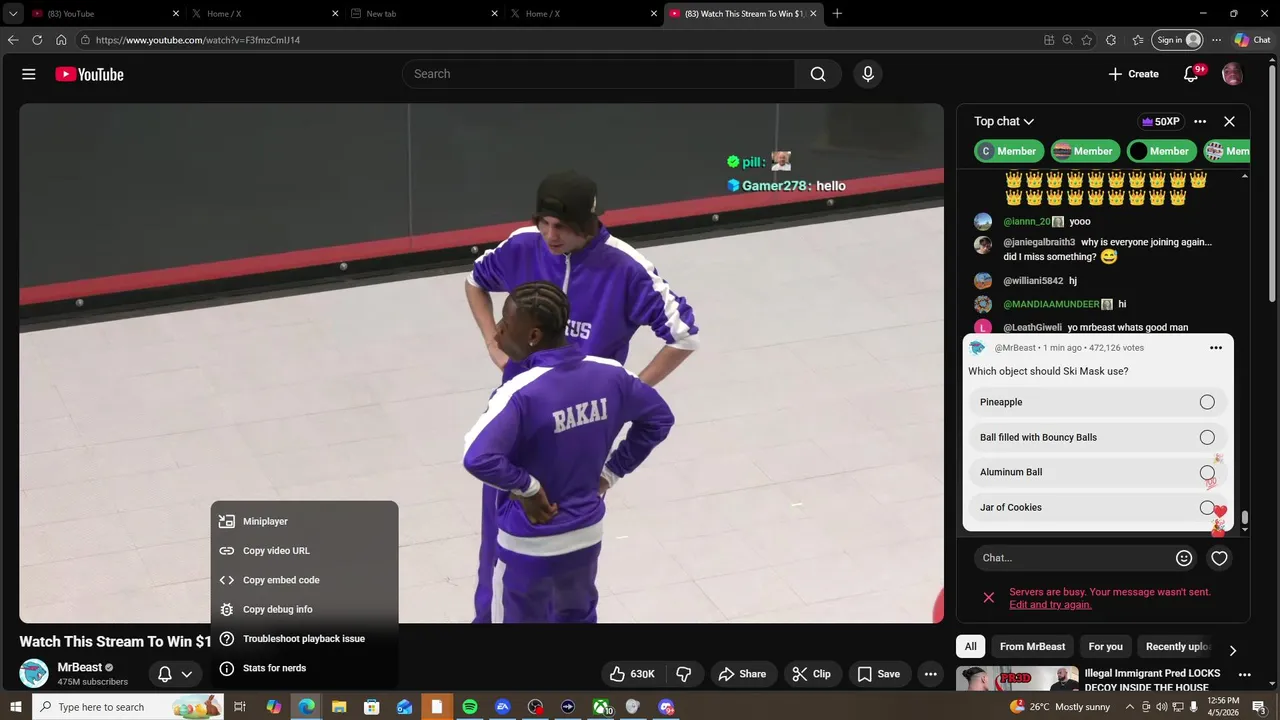Choose Copy video URL in the menu

click(304, 551)
